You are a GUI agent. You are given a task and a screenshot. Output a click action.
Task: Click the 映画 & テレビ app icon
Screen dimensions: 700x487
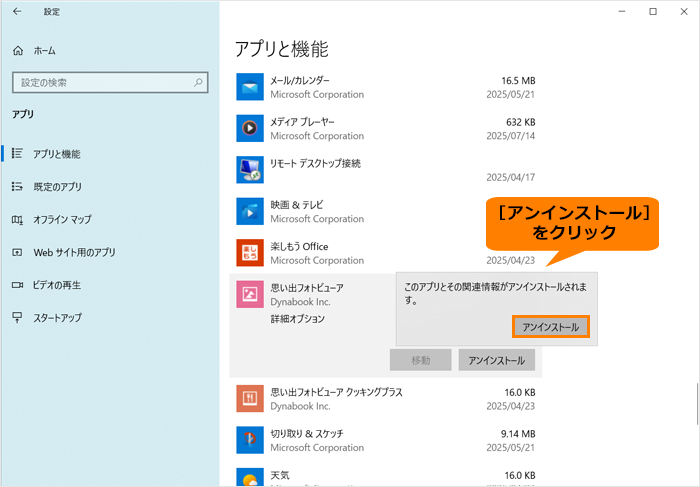(250, 212)
